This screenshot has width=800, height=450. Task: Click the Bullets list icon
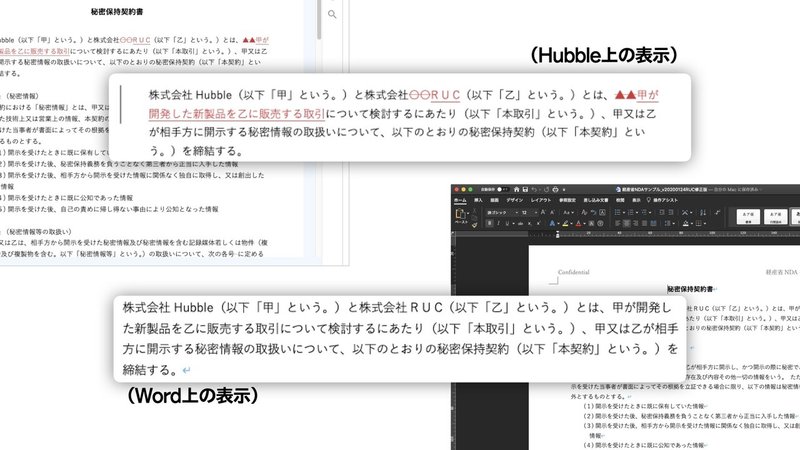[x=617, y=212]
